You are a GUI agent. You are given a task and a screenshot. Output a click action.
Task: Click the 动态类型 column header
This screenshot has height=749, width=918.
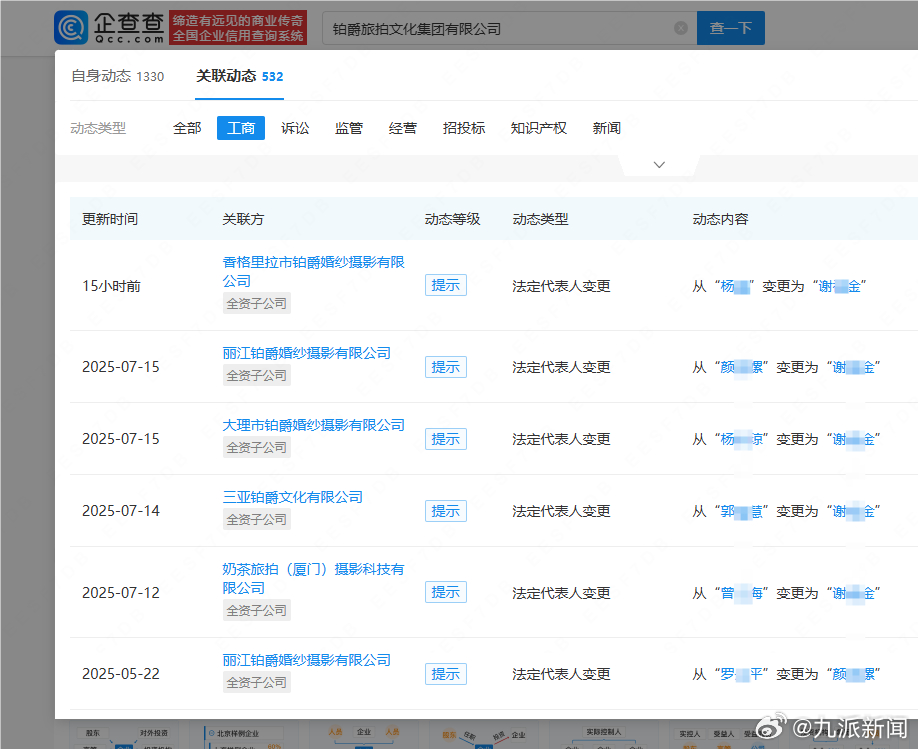point(540,219)
